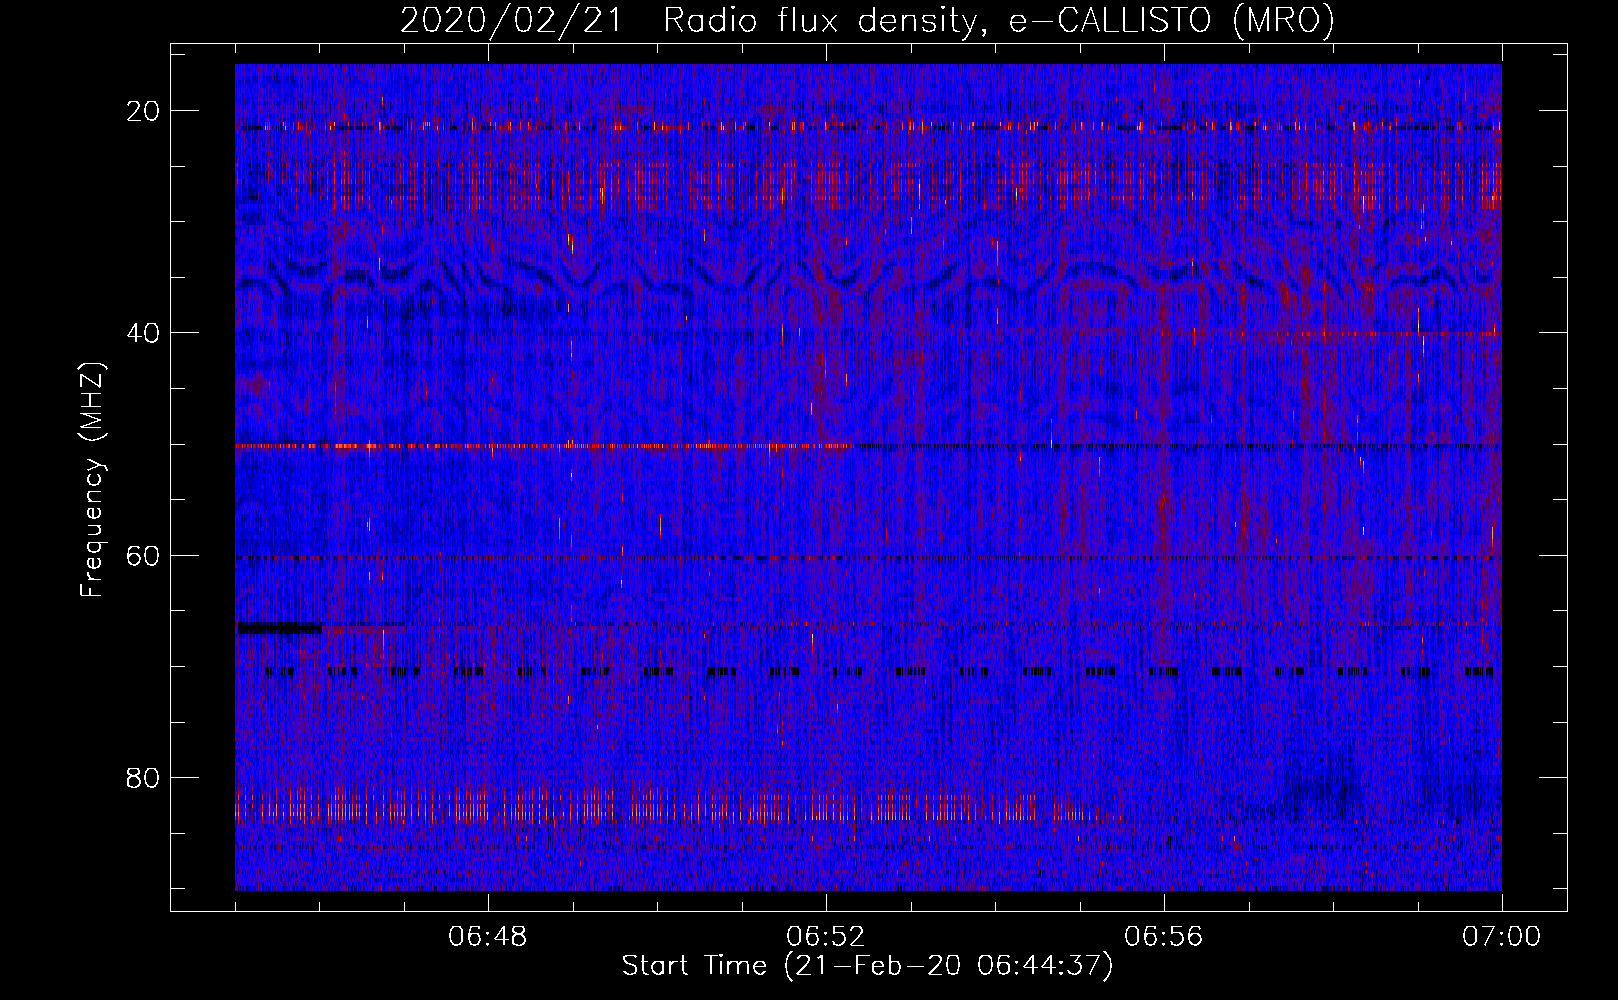The image size is (1618, 1000).
Task: Click the 40 MHz frequency tick label
Action: [144, 333]
